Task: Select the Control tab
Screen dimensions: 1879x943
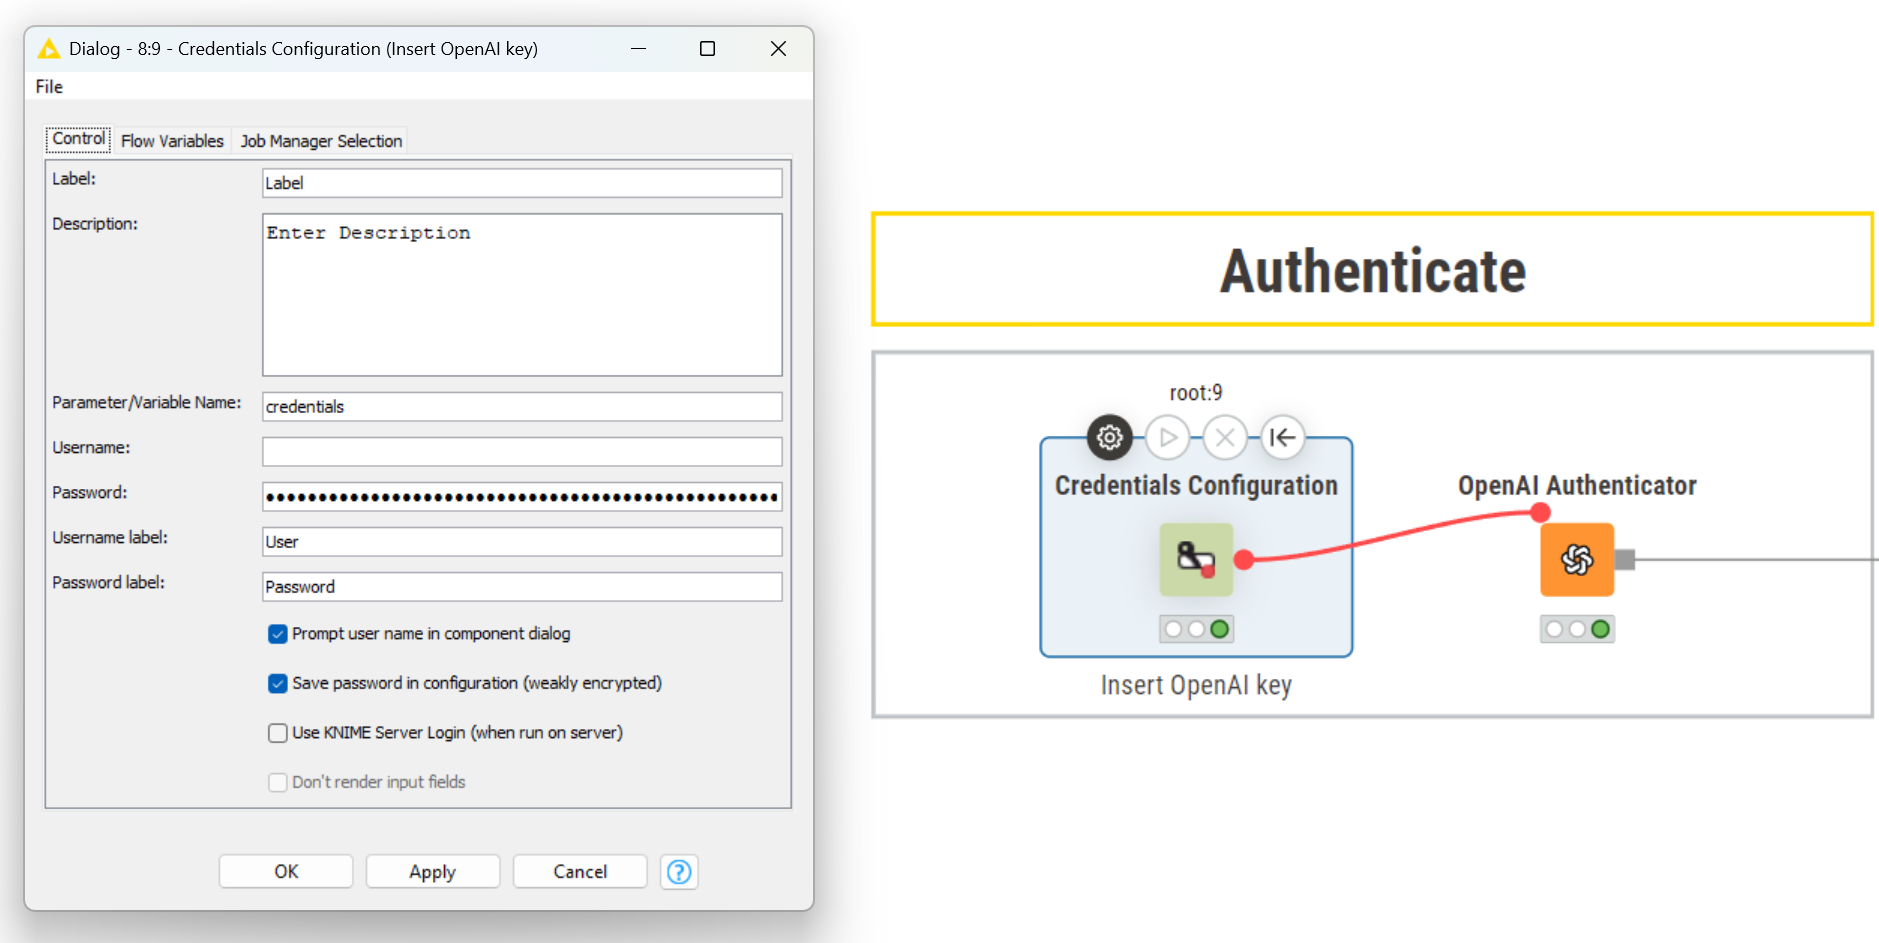Action: [78, 139]
